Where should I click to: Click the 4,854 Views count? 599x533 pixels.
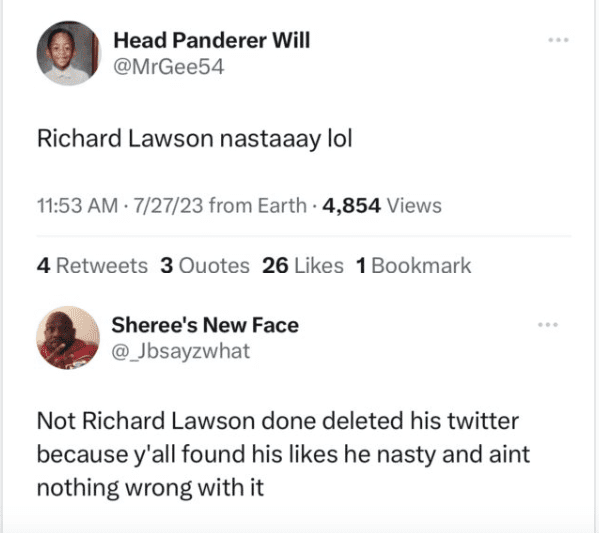pos(382,206)
